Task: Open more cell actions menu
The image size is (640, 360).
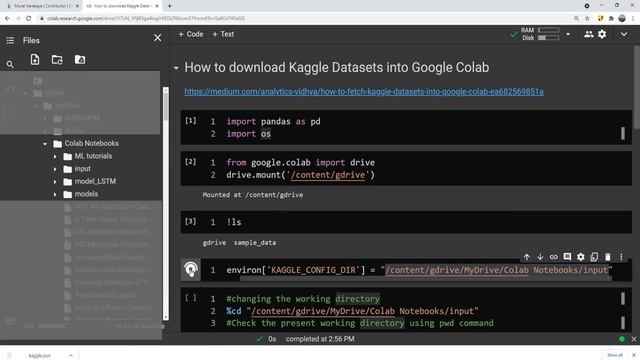Action: click(x=621, y=257)
